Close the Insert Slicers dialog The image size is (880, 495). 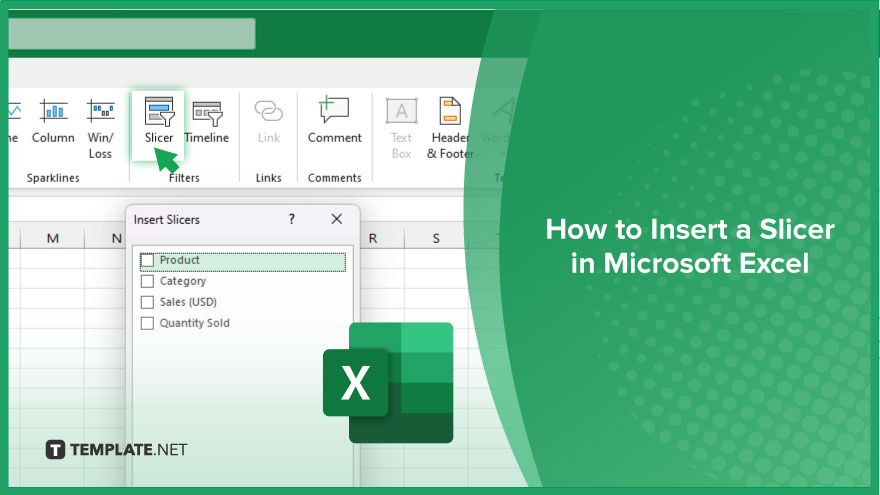click(x=337, y=219)
